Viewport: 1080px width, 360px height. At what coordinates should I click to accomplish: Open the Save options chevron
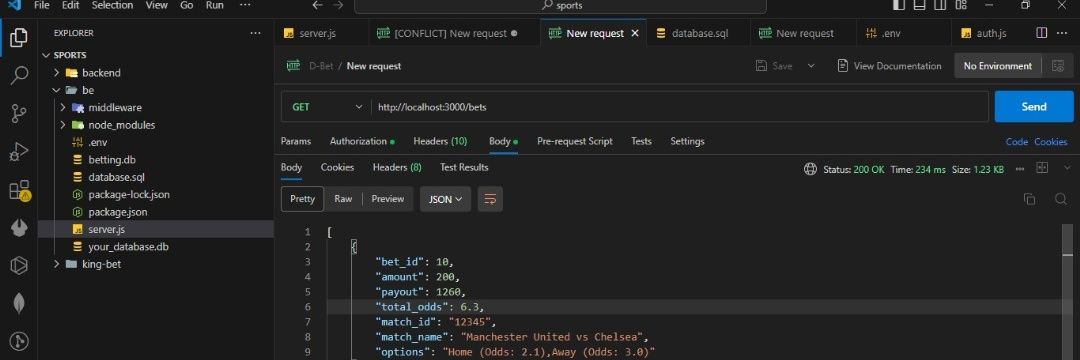point(811,66)
